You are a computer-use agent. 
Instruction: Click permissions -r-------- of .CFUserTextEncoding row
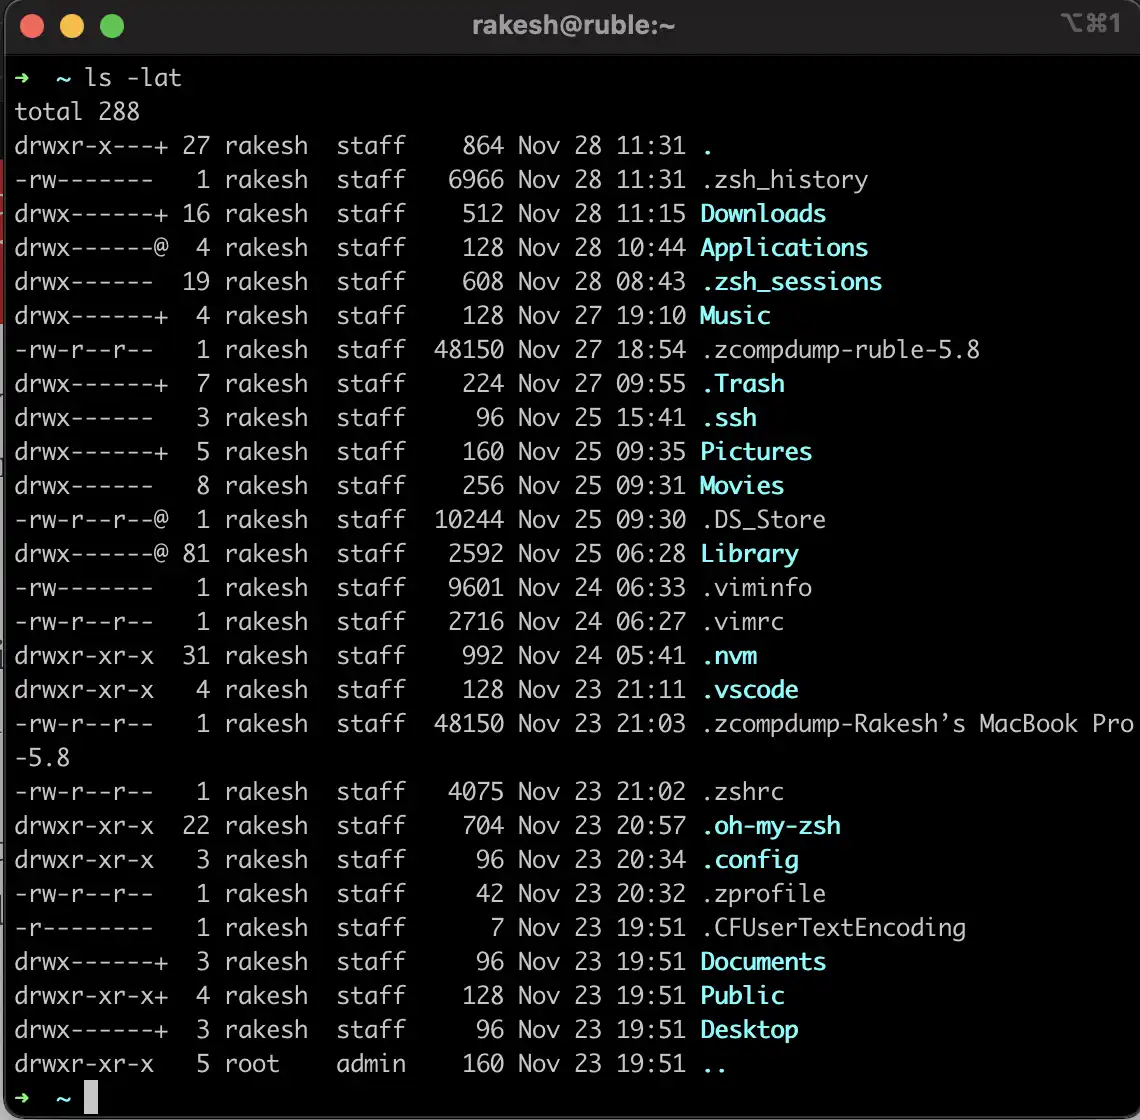84,928
